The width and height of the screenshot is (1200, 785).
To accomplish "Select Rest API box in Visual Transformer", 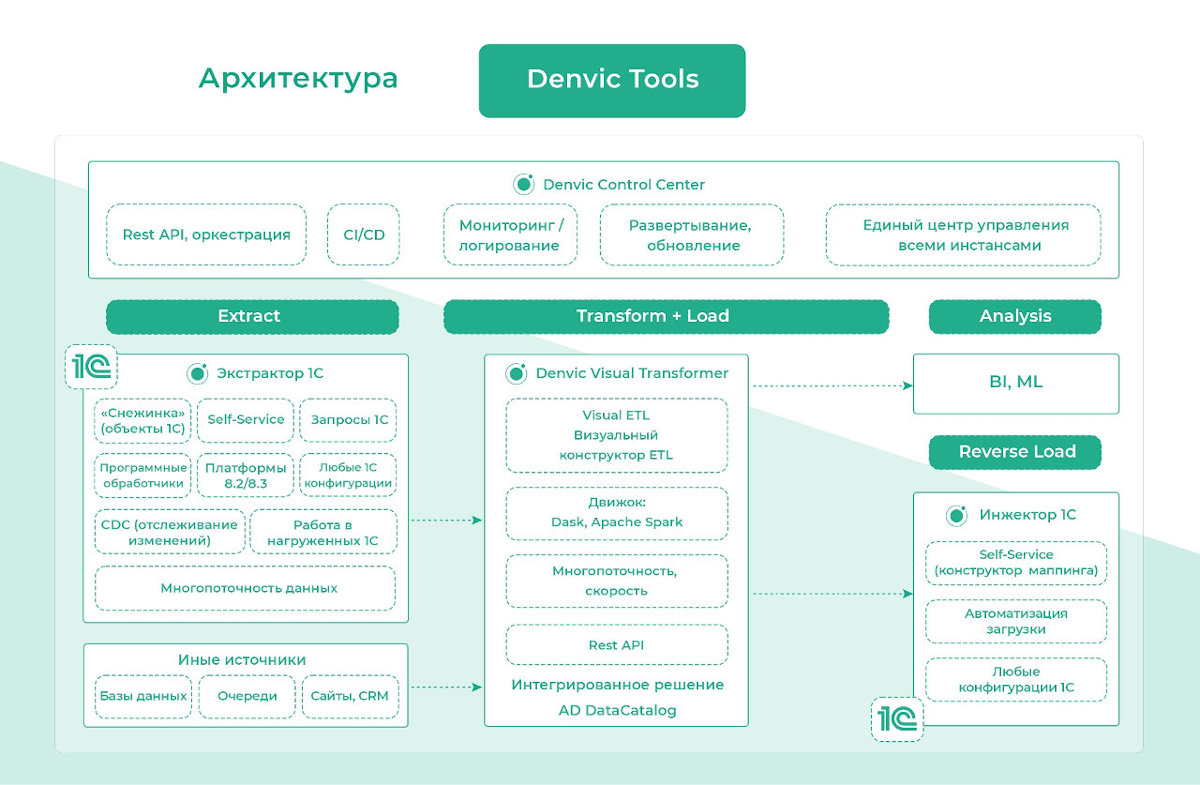I will click(x=617, y=645).
